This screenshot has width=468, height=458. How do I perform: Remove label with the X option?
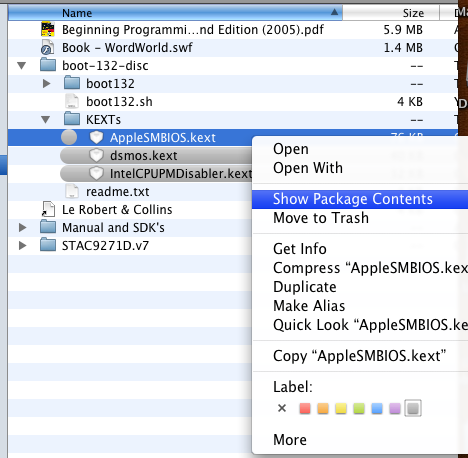[x=282, y=408]
